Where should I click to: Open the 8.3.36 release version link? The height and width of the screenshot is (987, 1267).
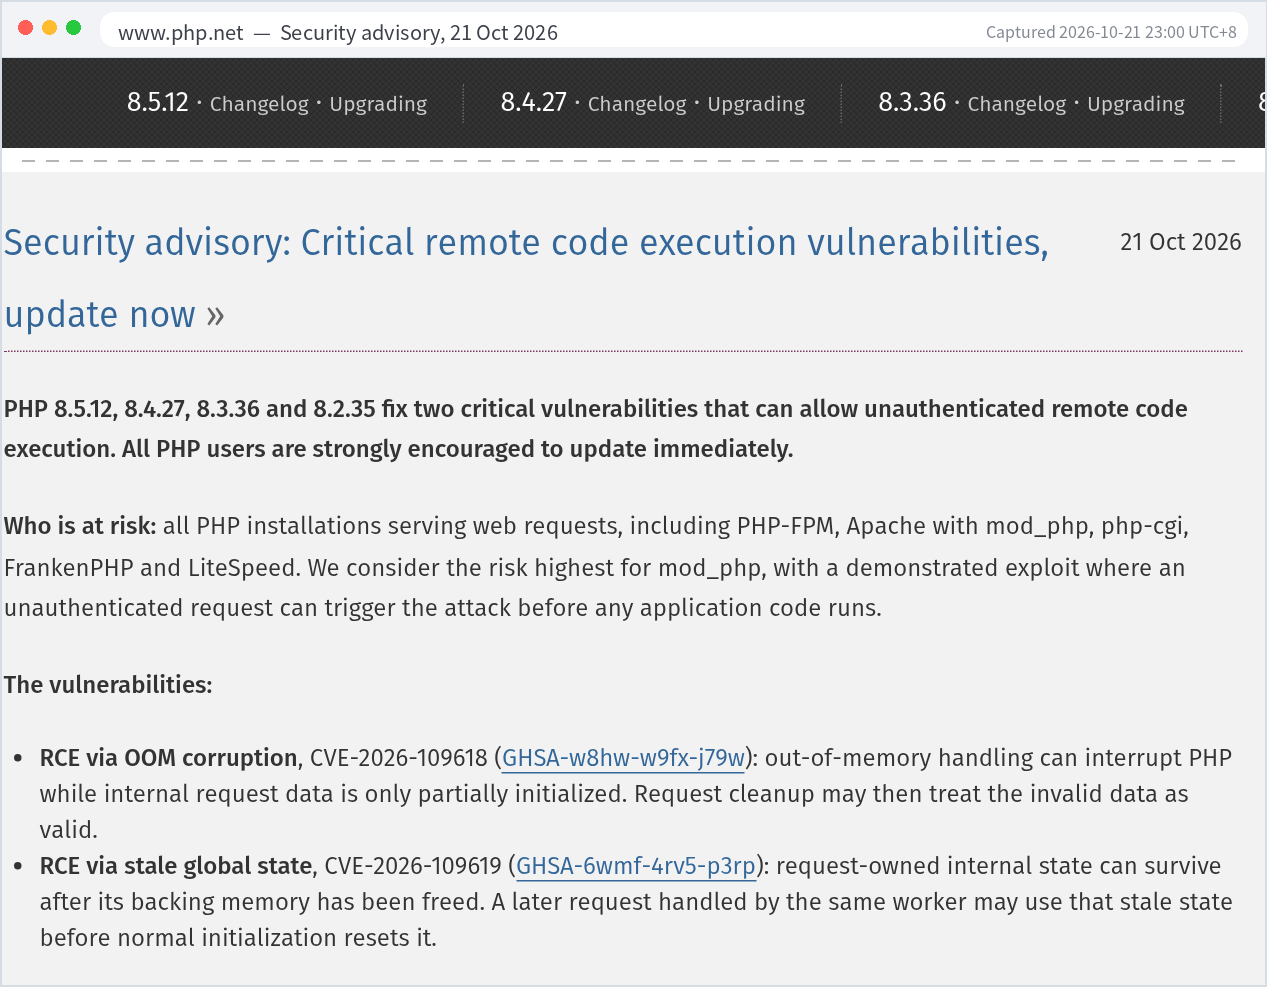coord(912,103)
